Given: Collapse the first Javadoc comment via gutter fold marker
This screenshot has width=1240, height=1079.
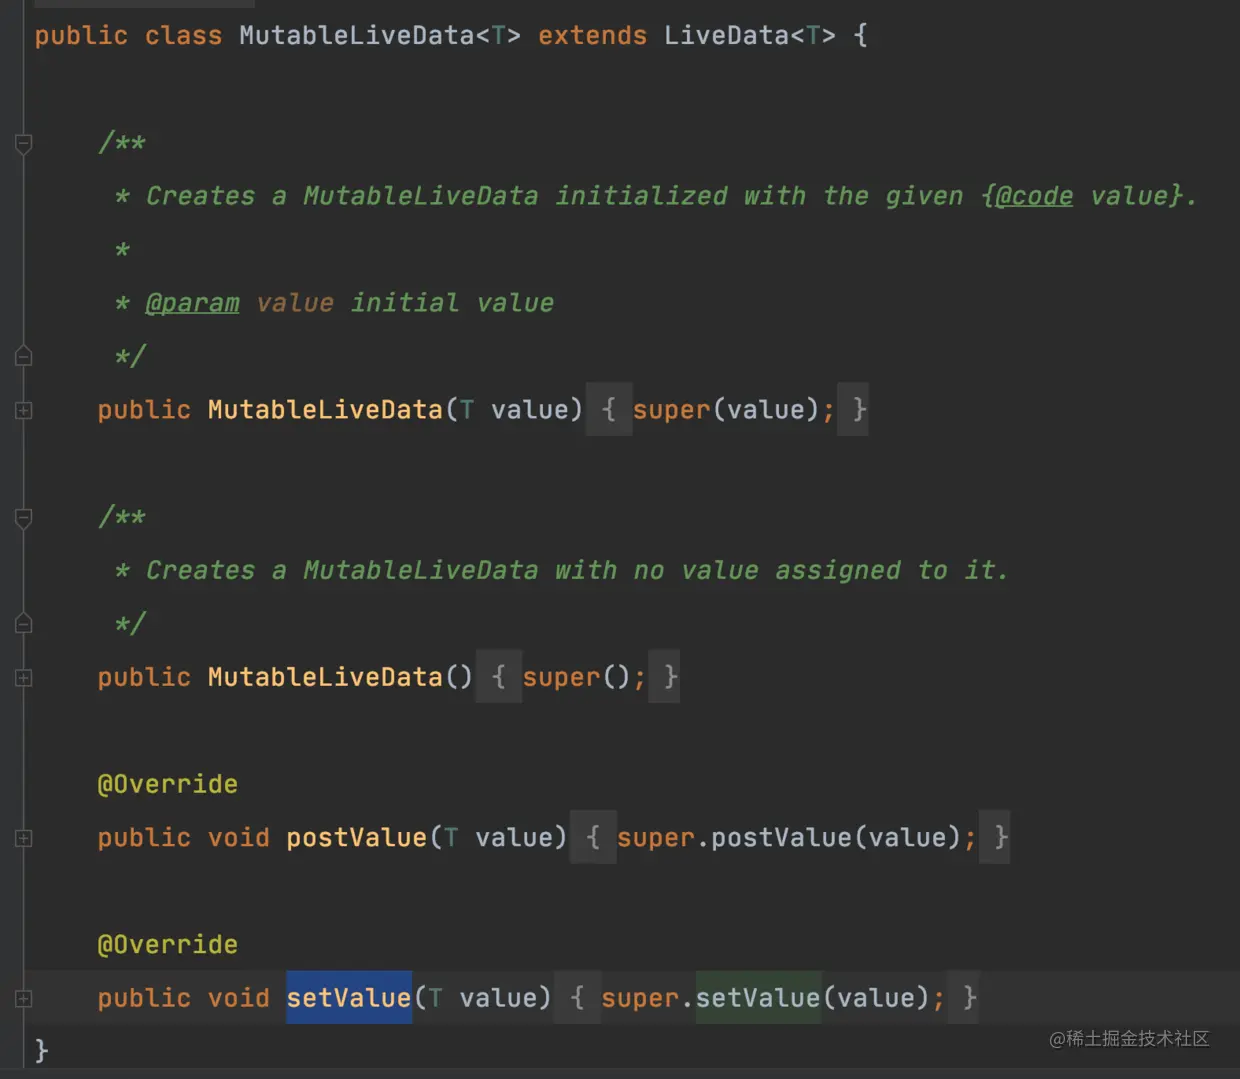Looking at the screenshot, I should (x=24, y=143).
